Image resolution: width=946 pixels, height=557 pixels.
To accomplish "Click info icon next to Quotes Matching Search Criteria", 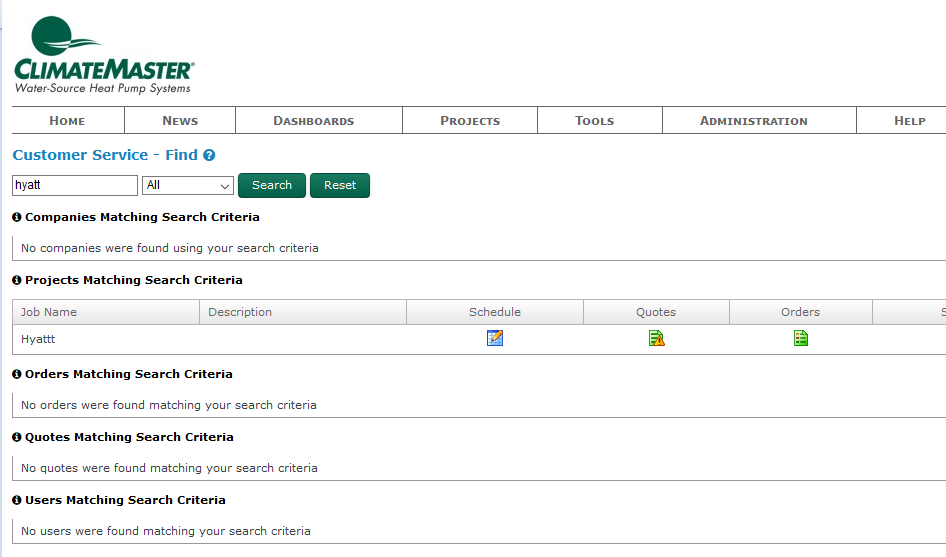I will pyautogui.click(x=17, y=437).
